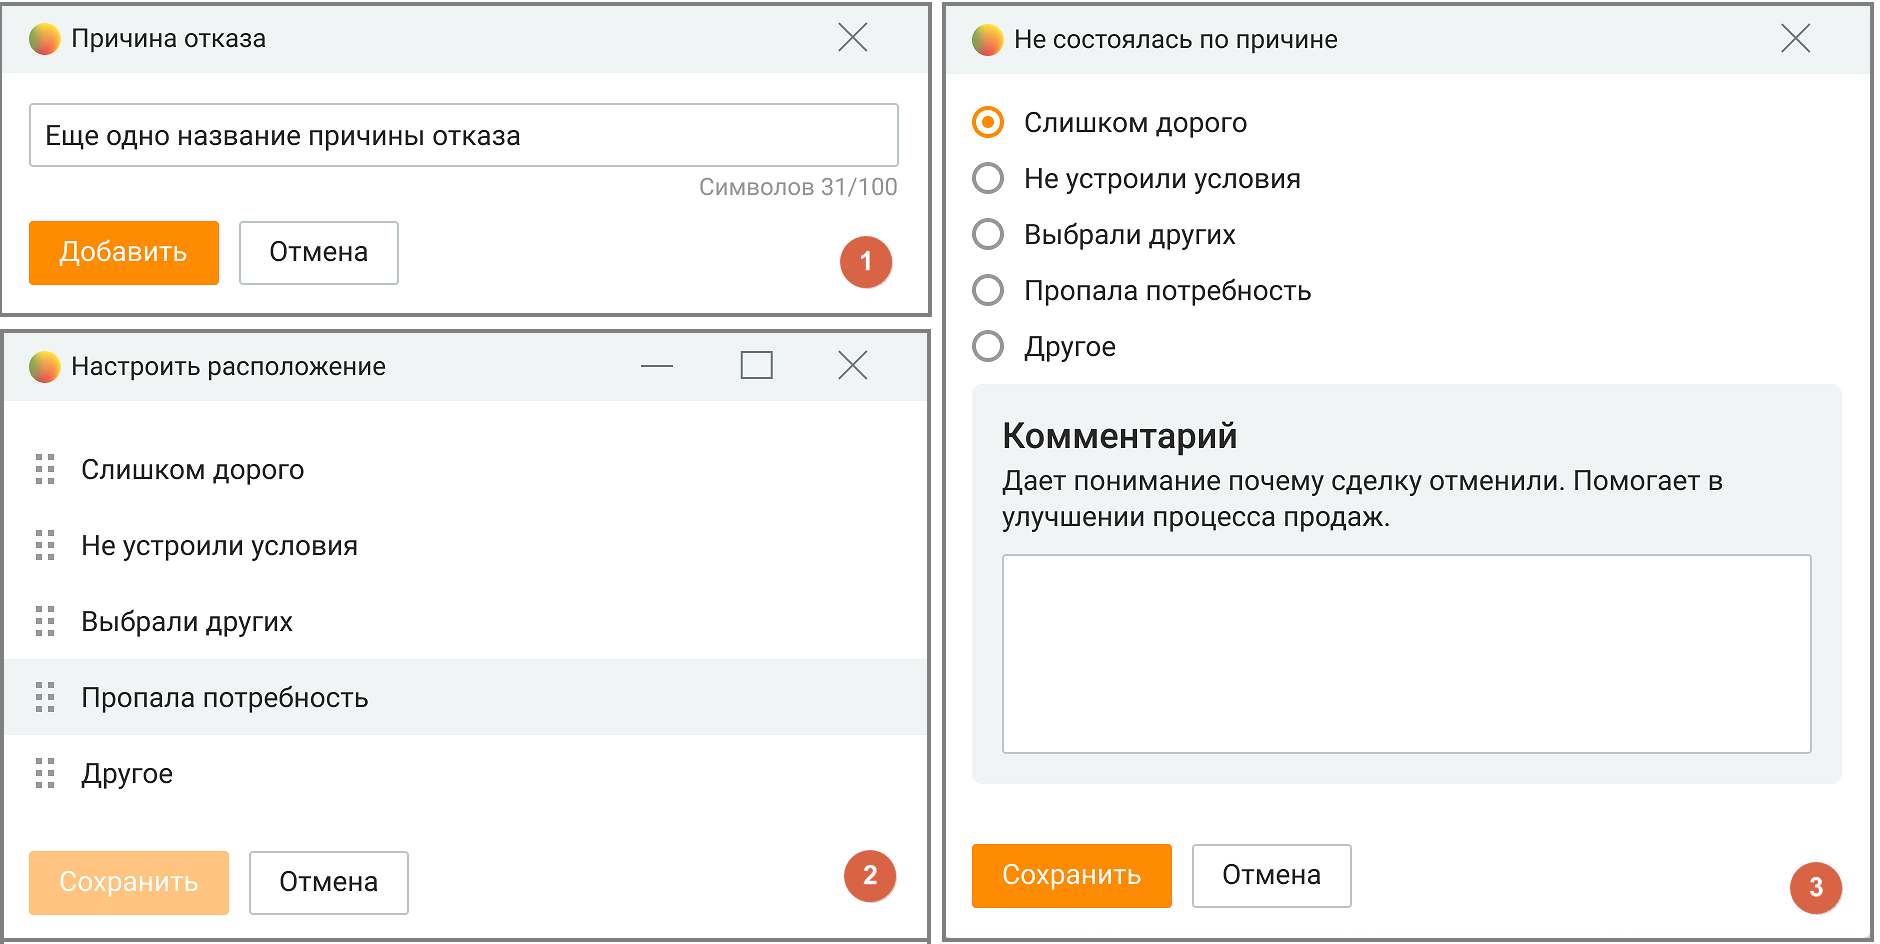Cancel the Настроить расположение dialog with Отмена

click(329, 883)
